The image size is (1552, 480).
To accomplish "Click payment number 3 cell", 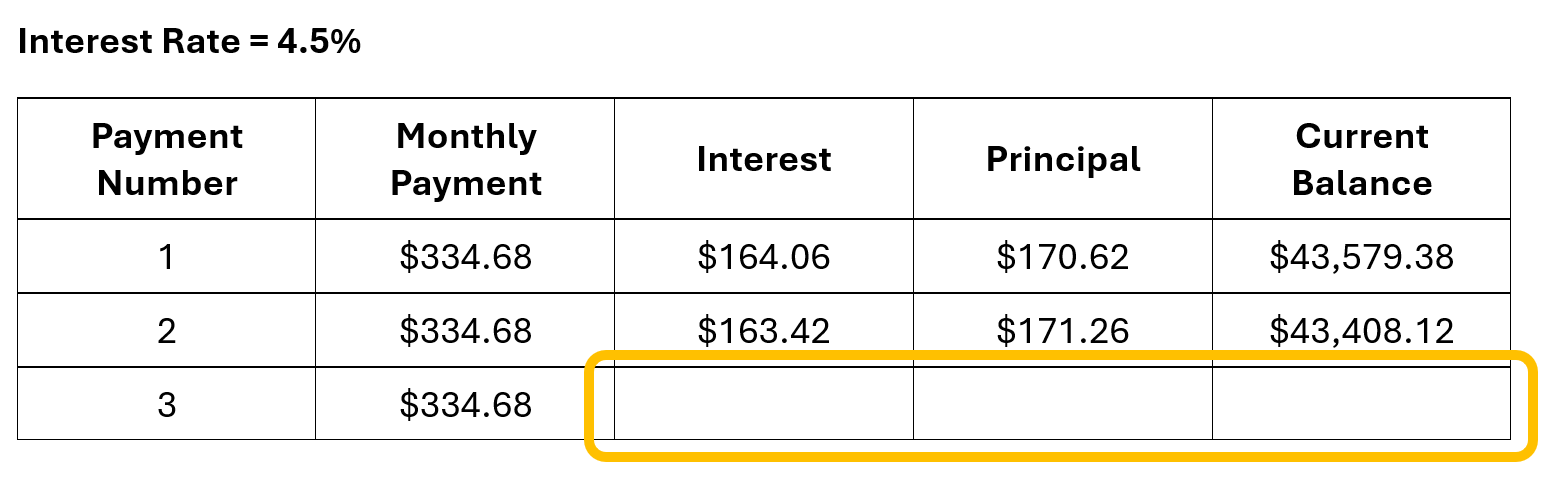I will [167, 403].
